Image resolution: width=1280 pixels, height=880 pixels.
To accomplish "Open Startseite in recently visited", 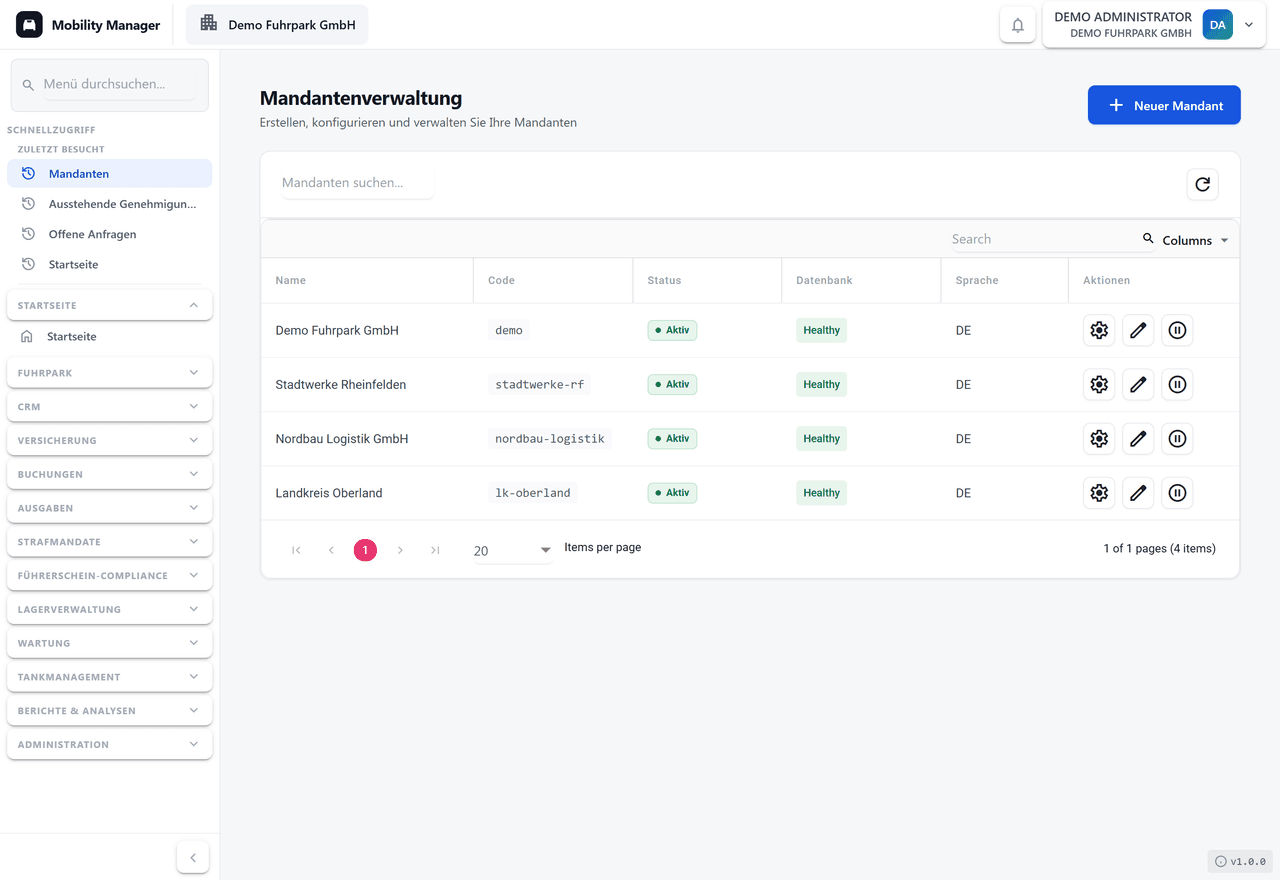I will [x=110, y=264].
